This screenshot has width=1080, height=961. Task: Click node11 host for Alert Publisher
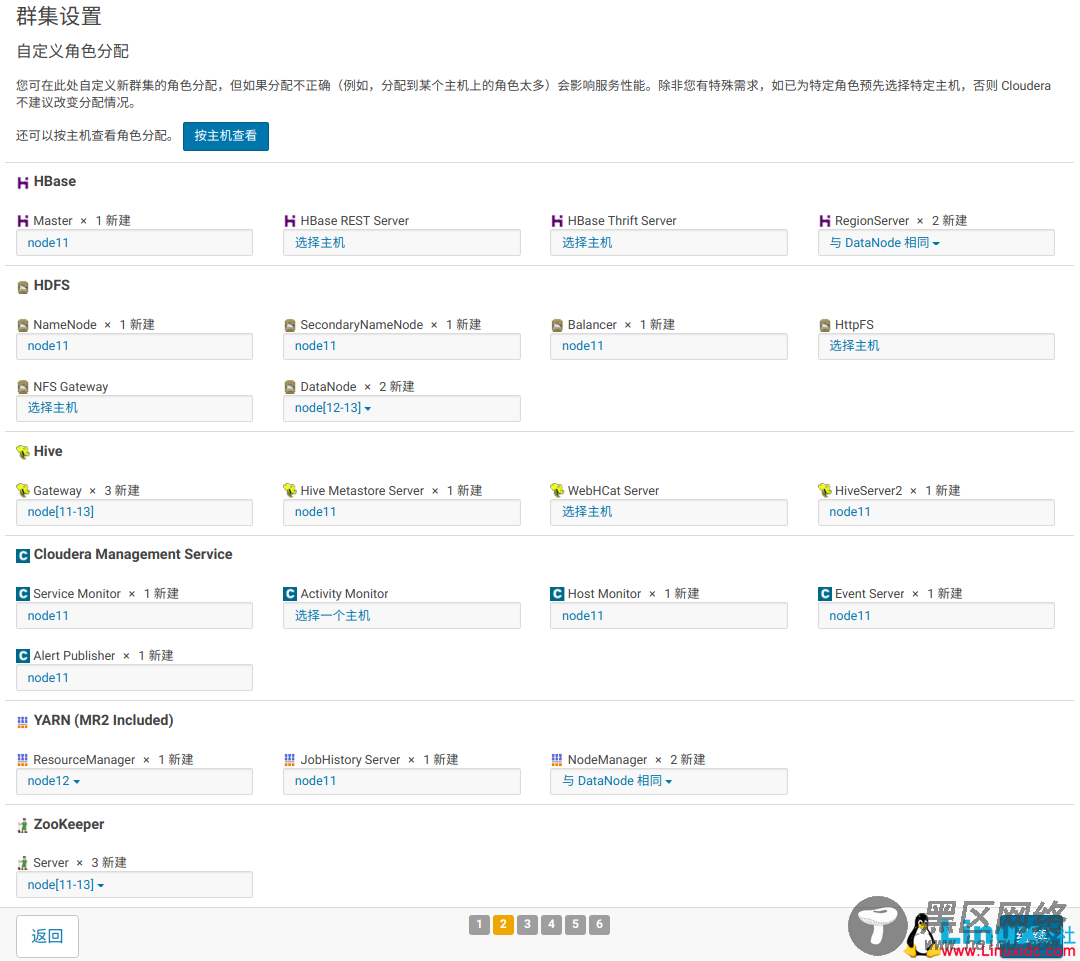[134, 677]
